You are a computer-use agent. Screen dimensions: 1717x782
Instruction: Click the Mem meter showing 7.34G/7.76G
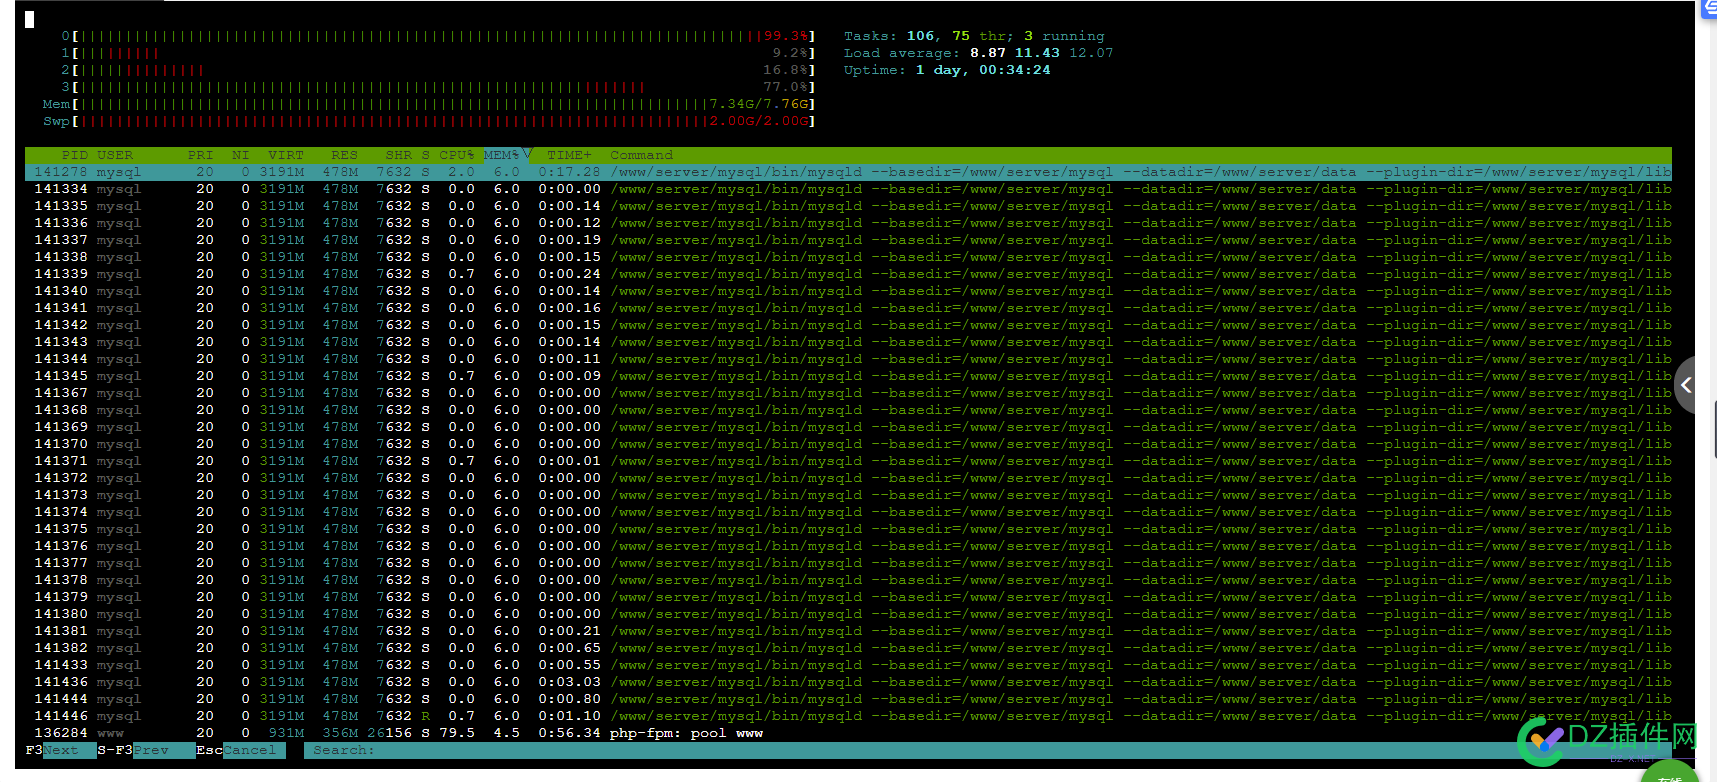pyautogui.click(x=429, y=104)
